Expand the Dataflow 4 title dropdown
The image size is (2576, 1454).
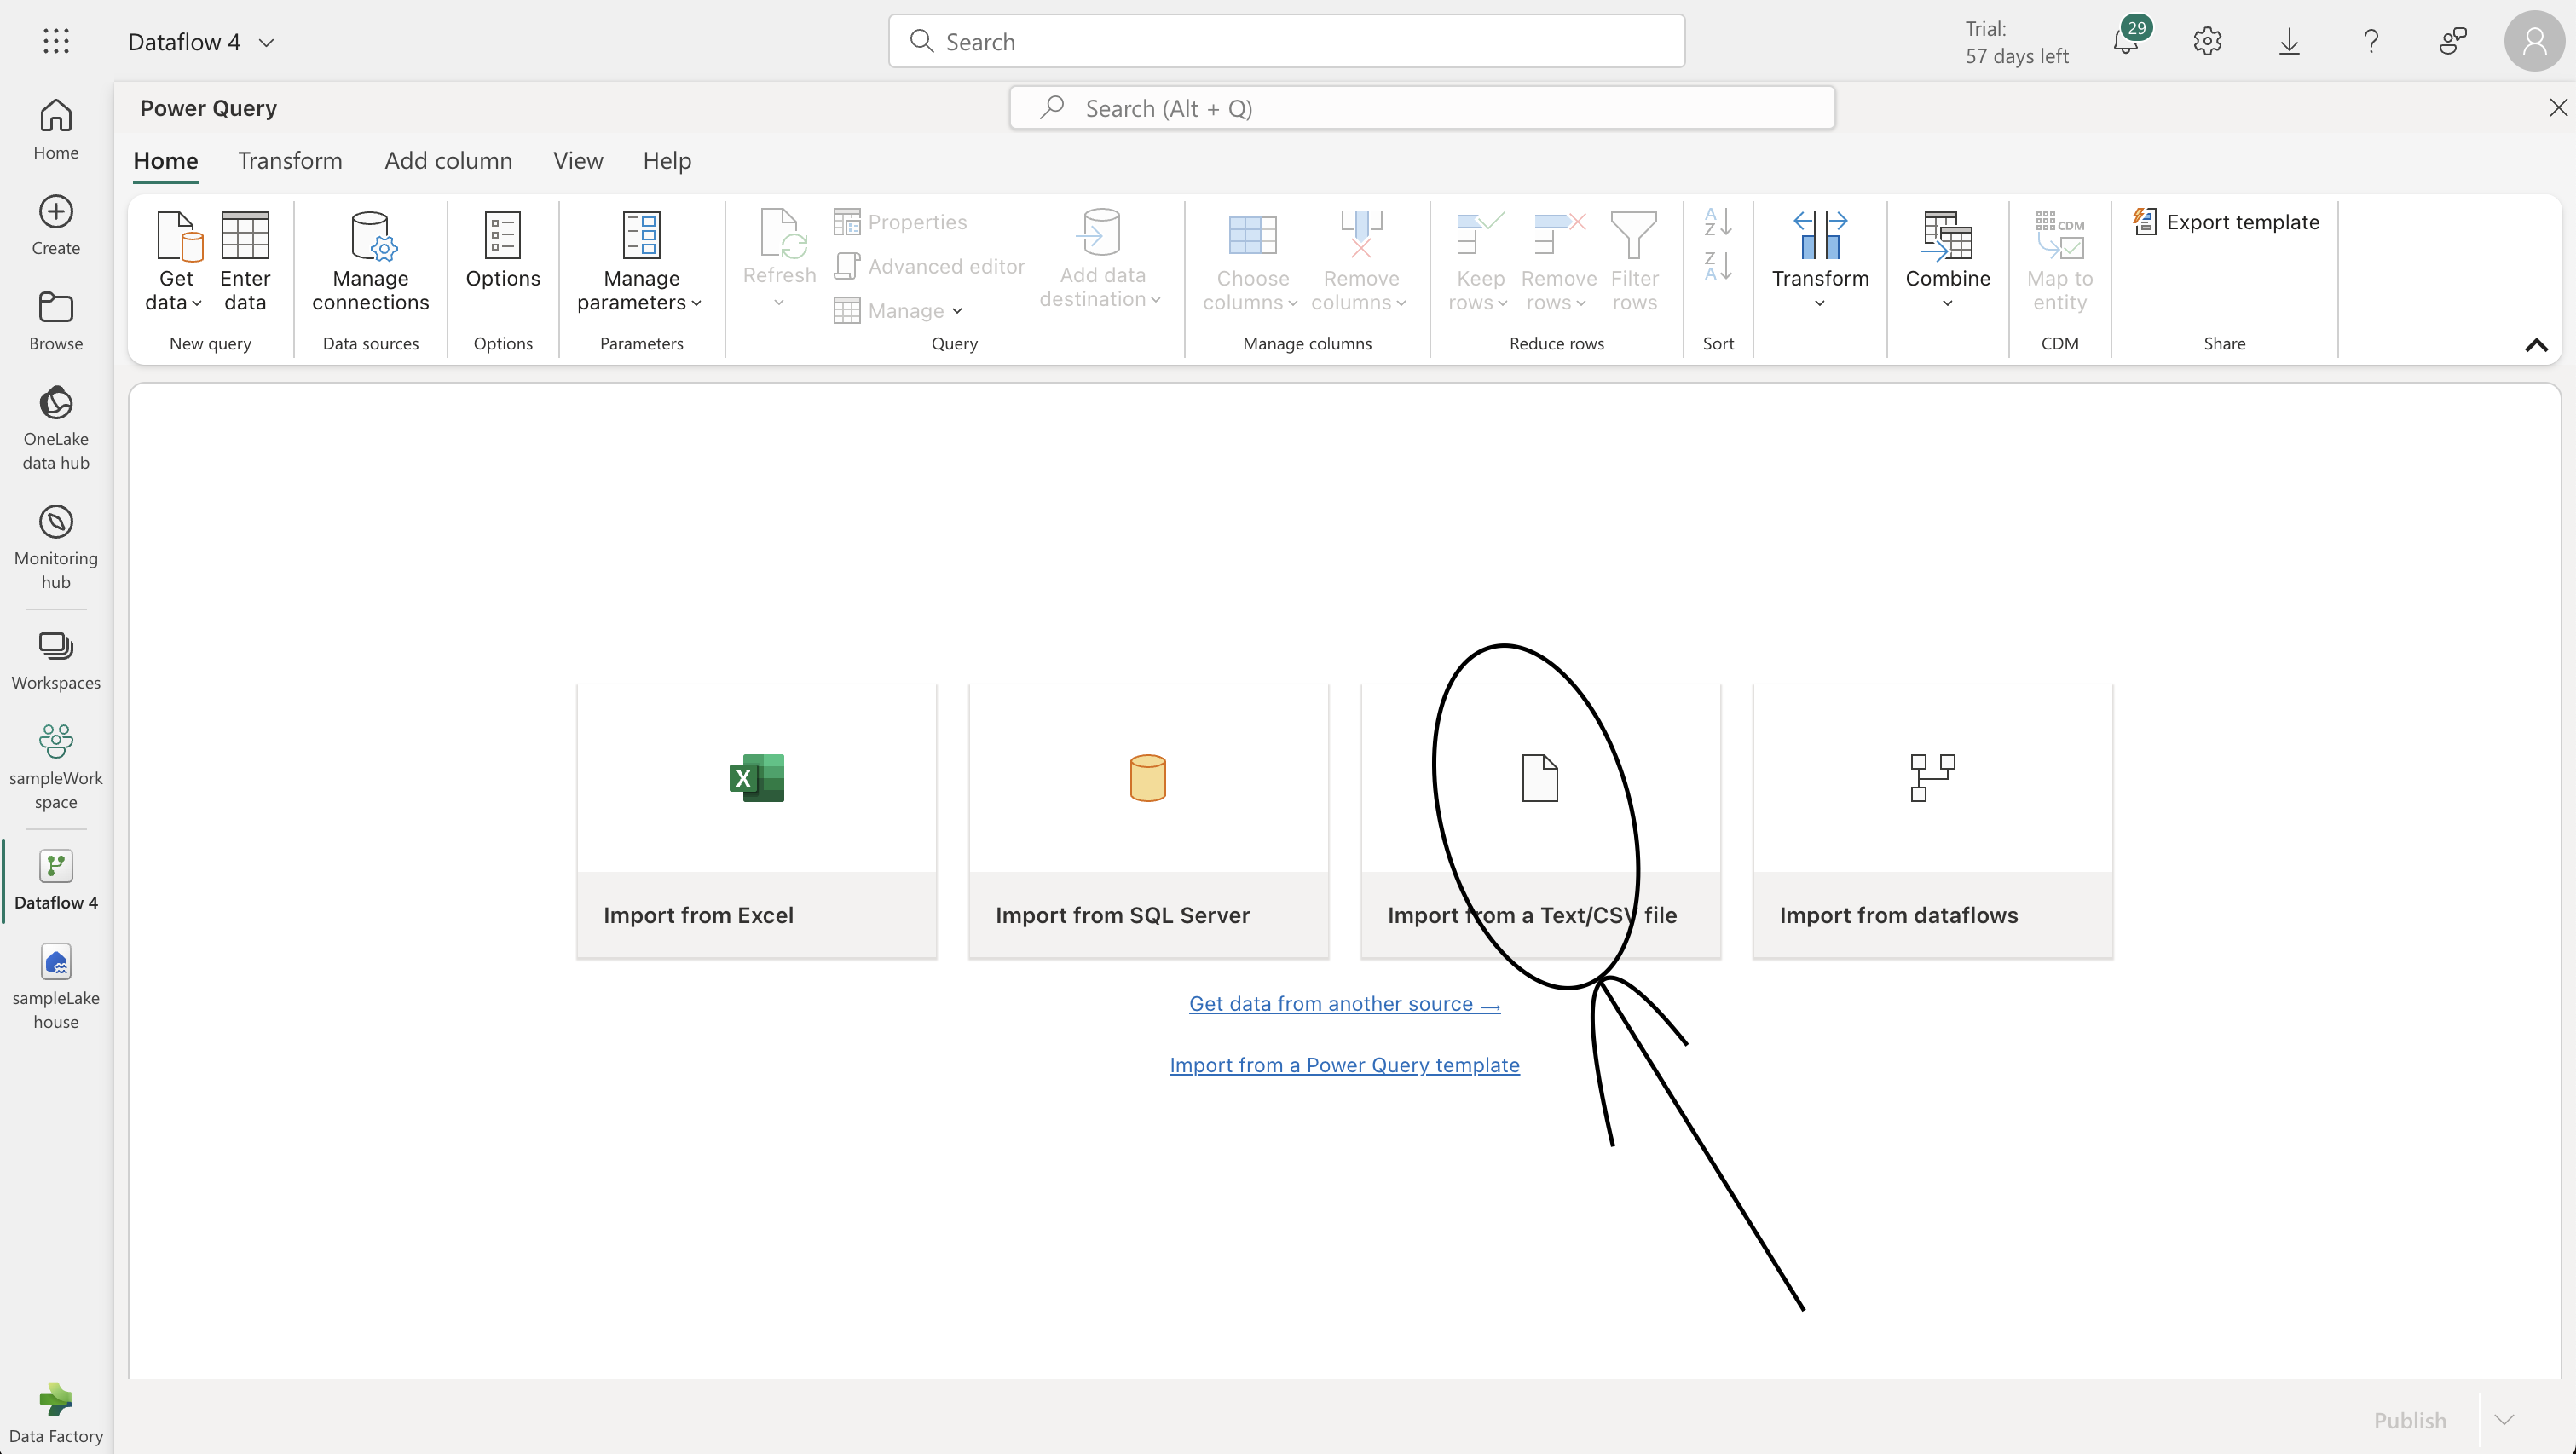(266, 42)
